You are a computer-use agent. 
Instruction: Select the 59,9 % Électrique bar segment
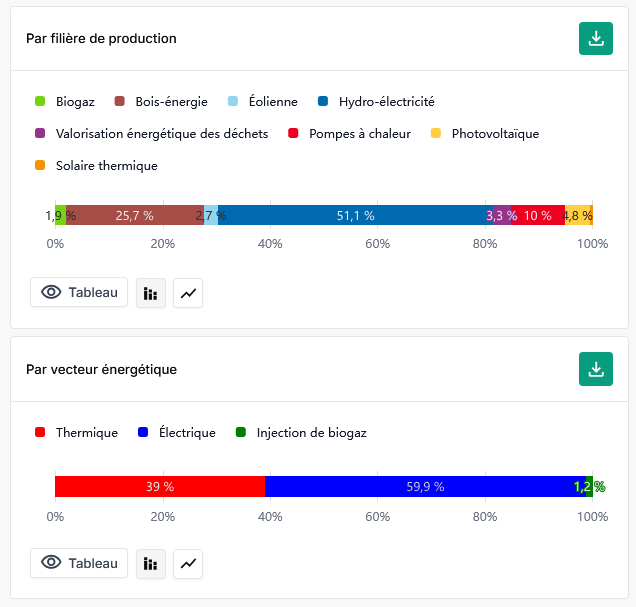425,486
